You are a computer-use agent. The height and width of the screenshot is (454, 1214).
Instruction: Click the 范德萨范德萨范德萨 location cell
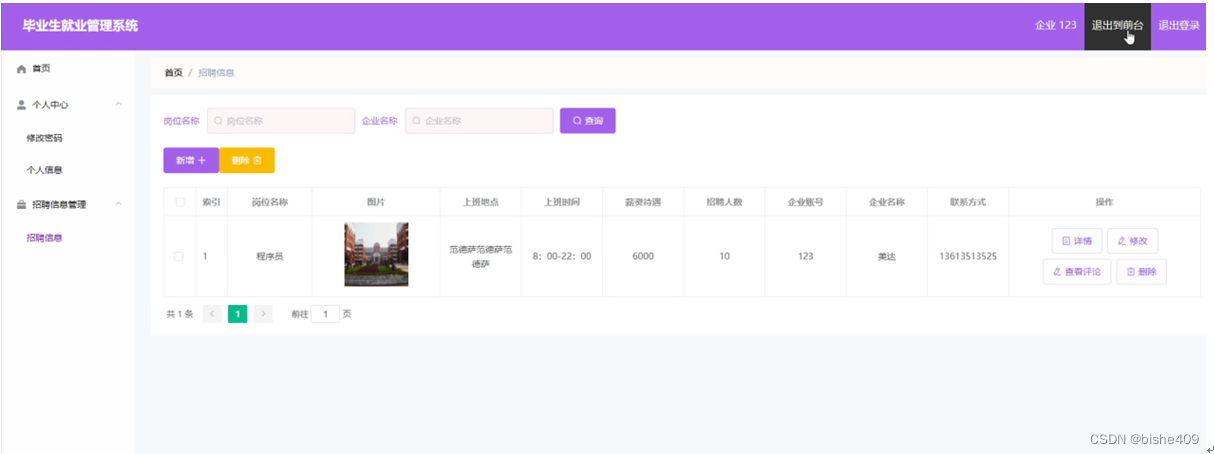pyautogui.click(x=480, y=256)
